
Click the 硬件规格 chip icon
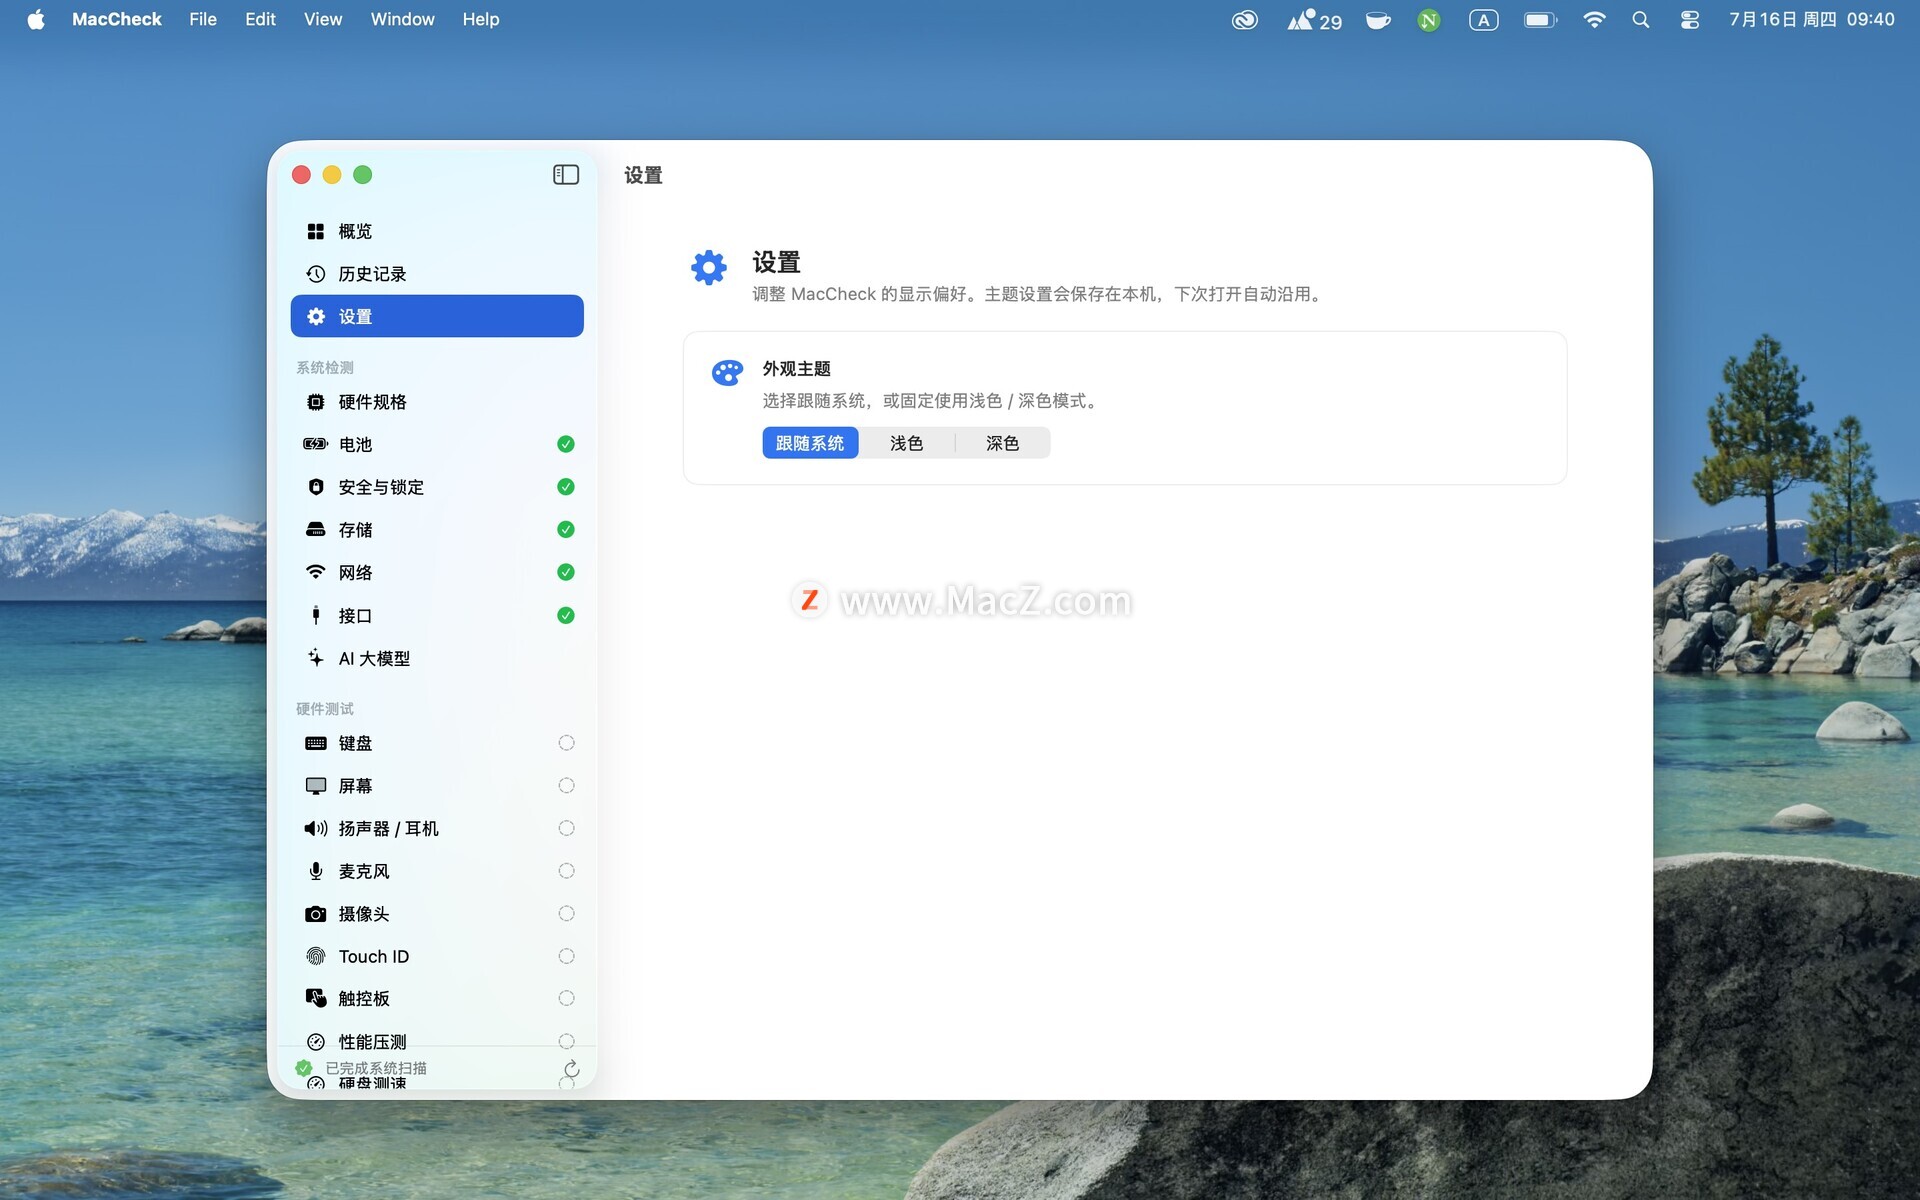(316, 402)
